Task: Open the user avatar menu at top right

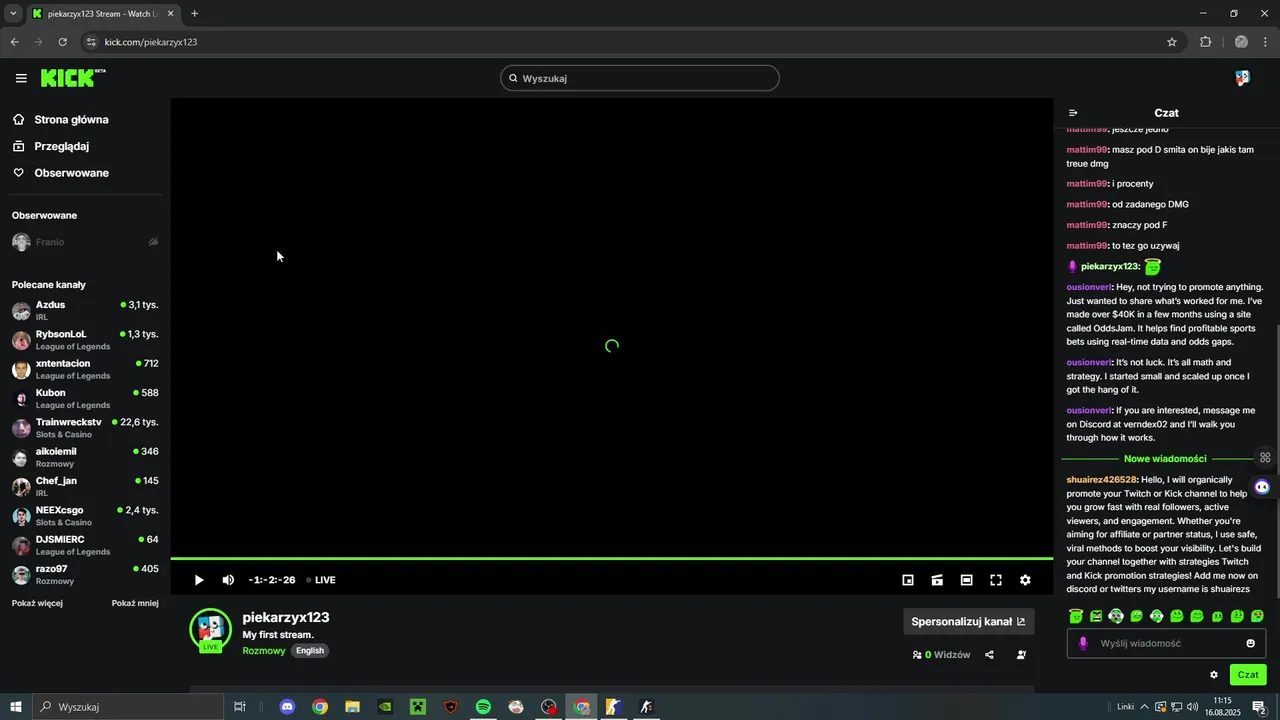Action: pos(1242,78)
